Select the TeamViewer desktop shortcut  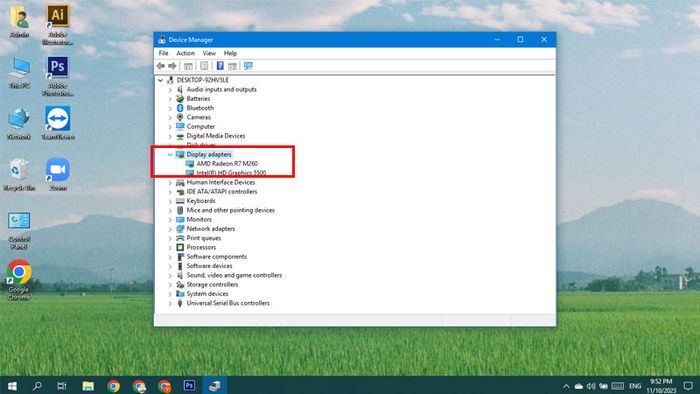(58, 123)
